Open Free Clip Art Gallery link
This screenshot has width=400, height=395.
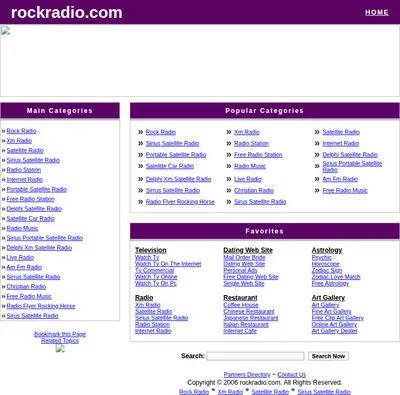point(338,318)
